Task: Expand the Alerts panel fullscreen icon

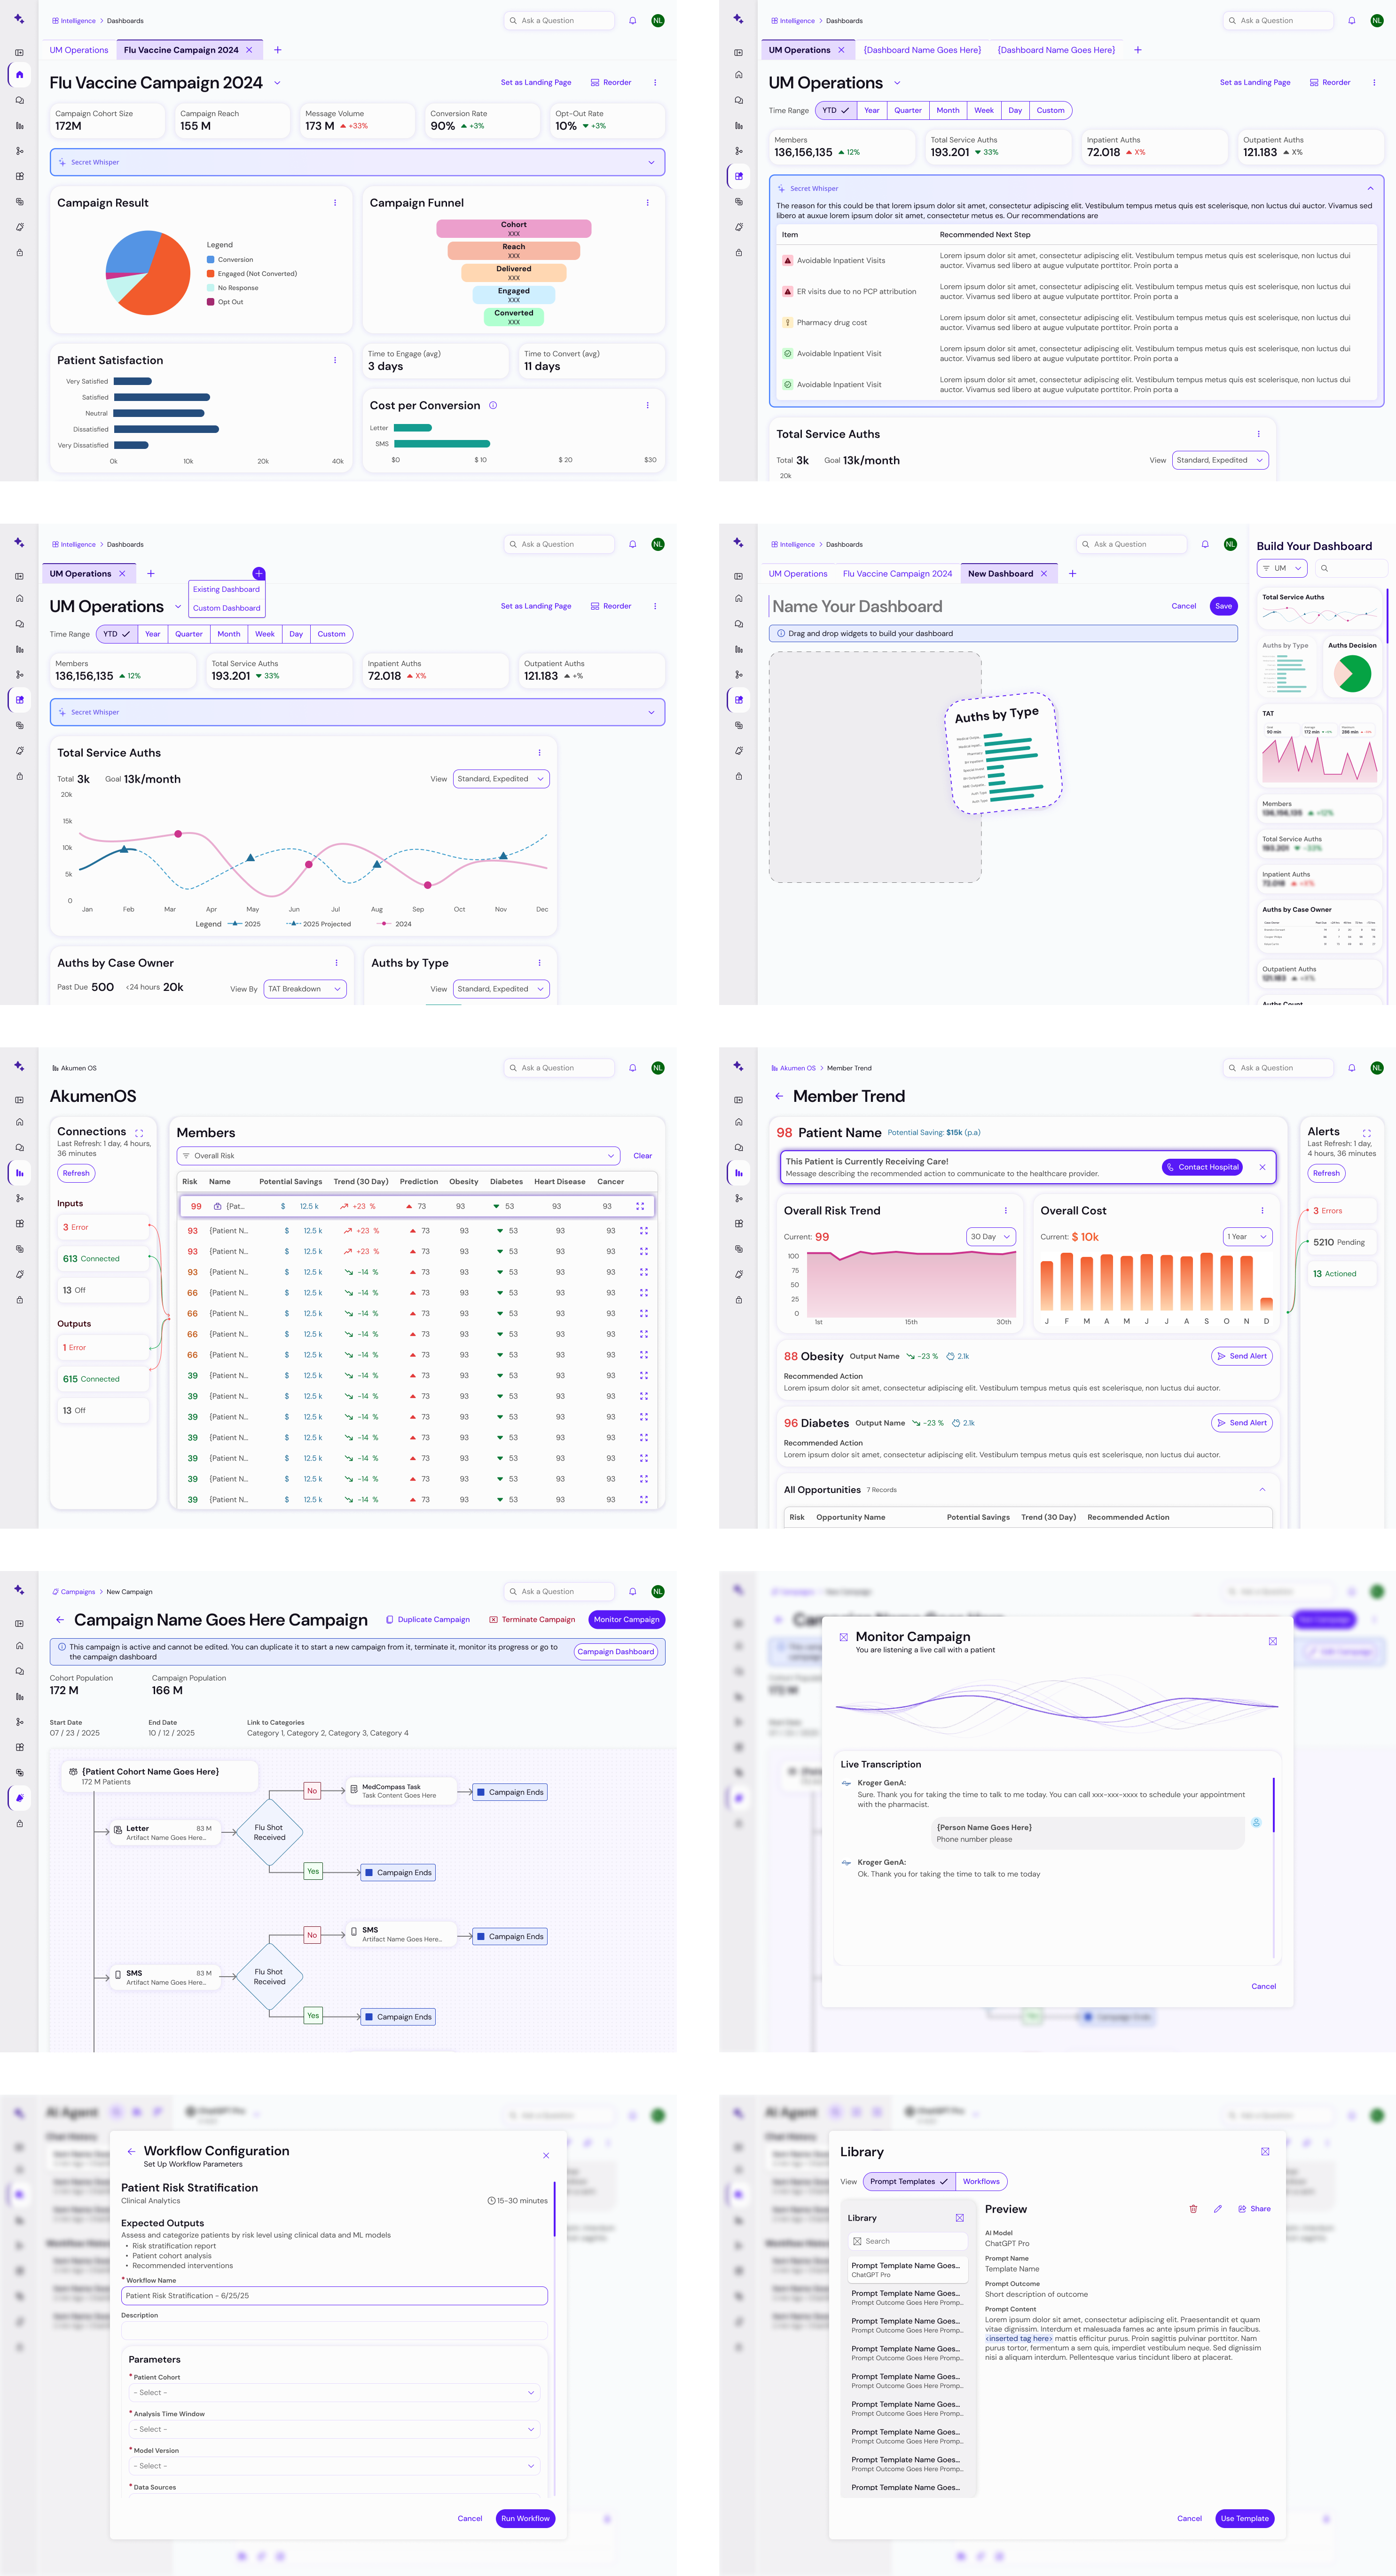Action: pyautogui.click(x=1366, y=1133)
